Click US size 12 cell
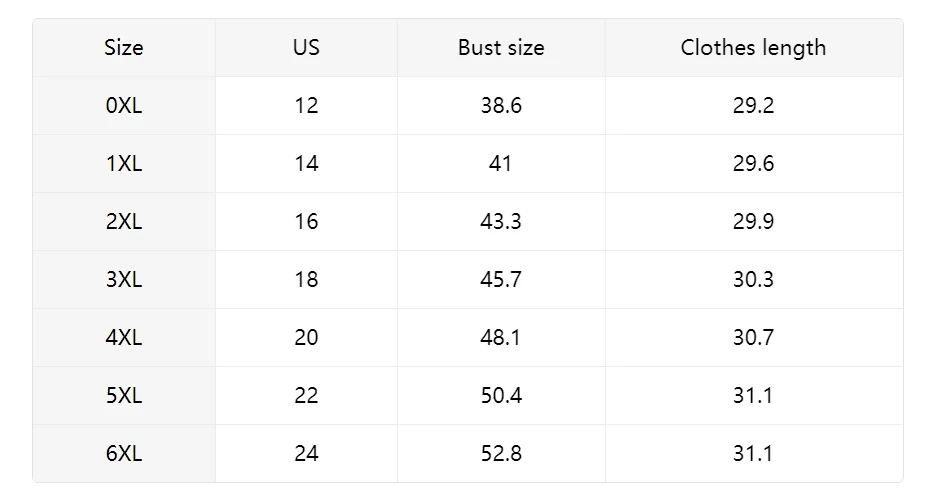This screenshot has height=497, width=939. [x=306, y=105]
